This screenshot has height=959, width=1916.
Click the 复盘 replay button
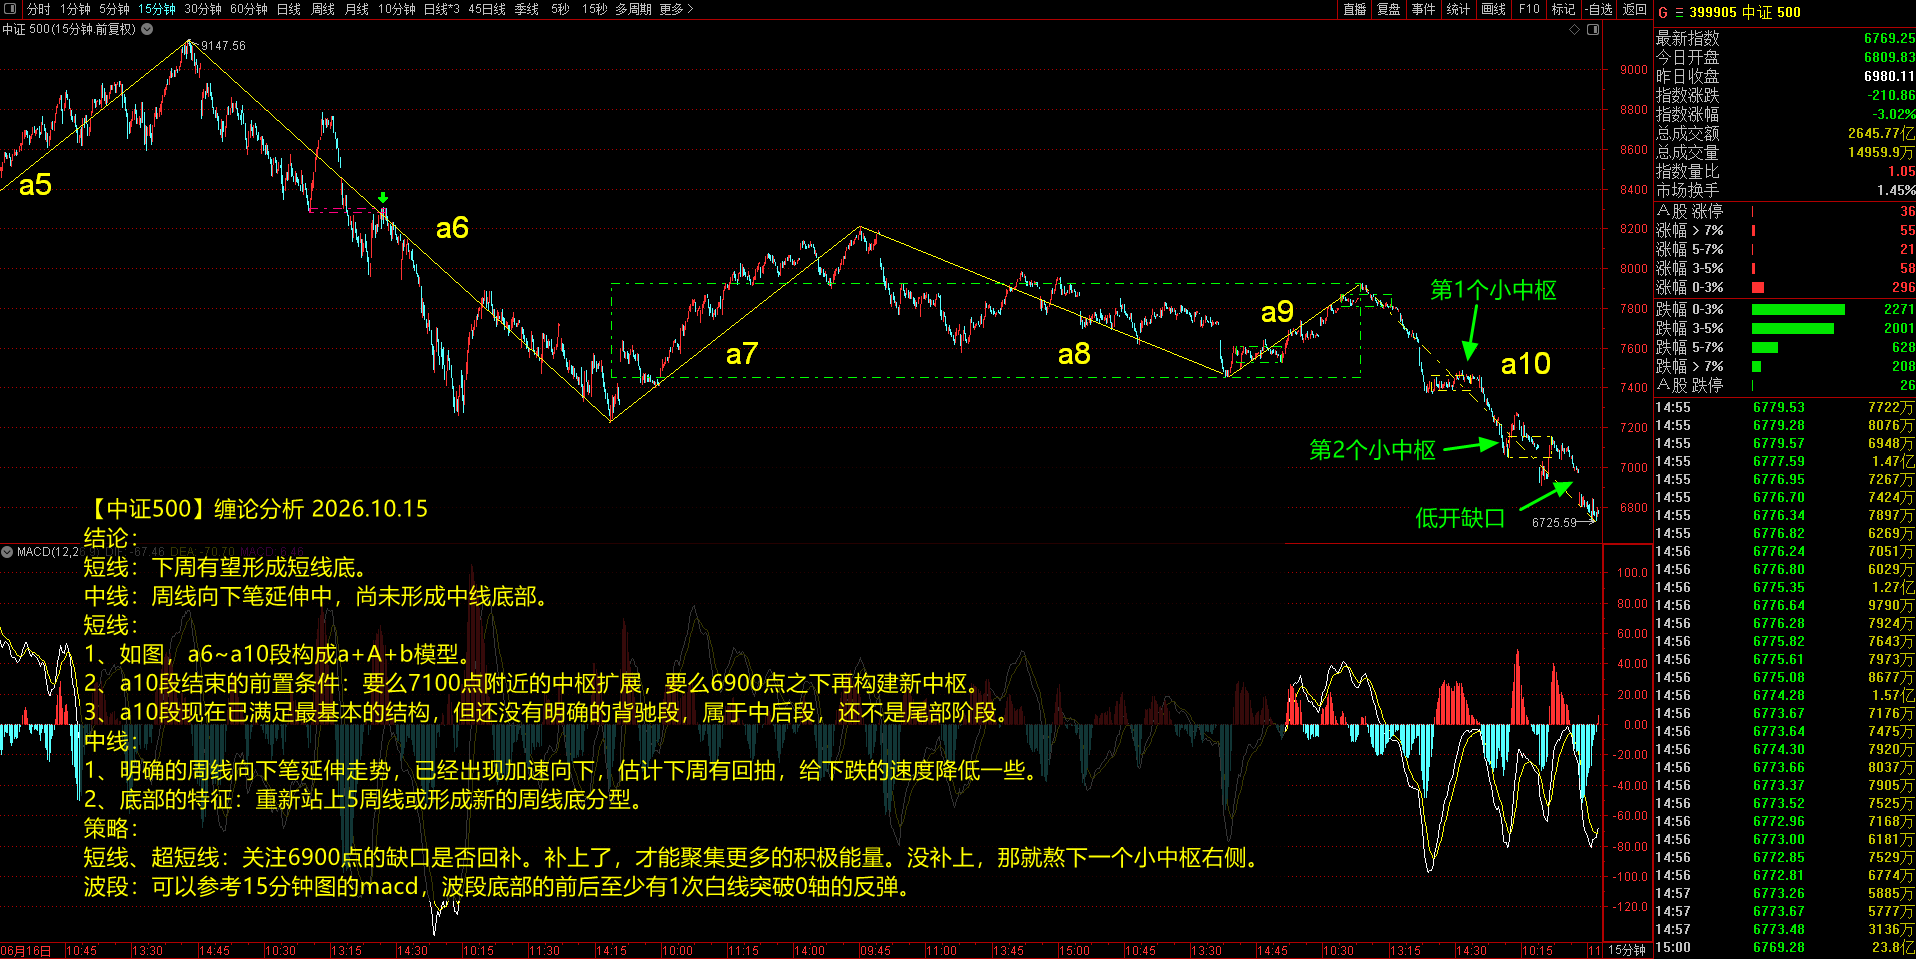pos(1389,9)
